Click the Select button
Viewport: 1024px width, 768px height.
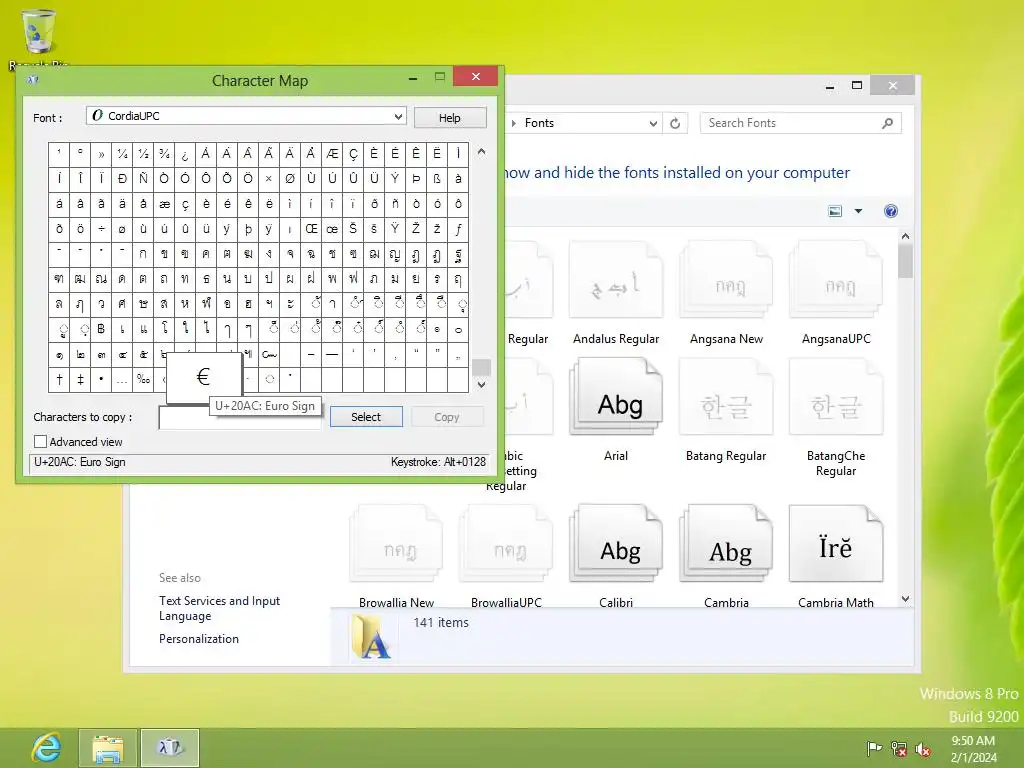(x=366, y=417)
